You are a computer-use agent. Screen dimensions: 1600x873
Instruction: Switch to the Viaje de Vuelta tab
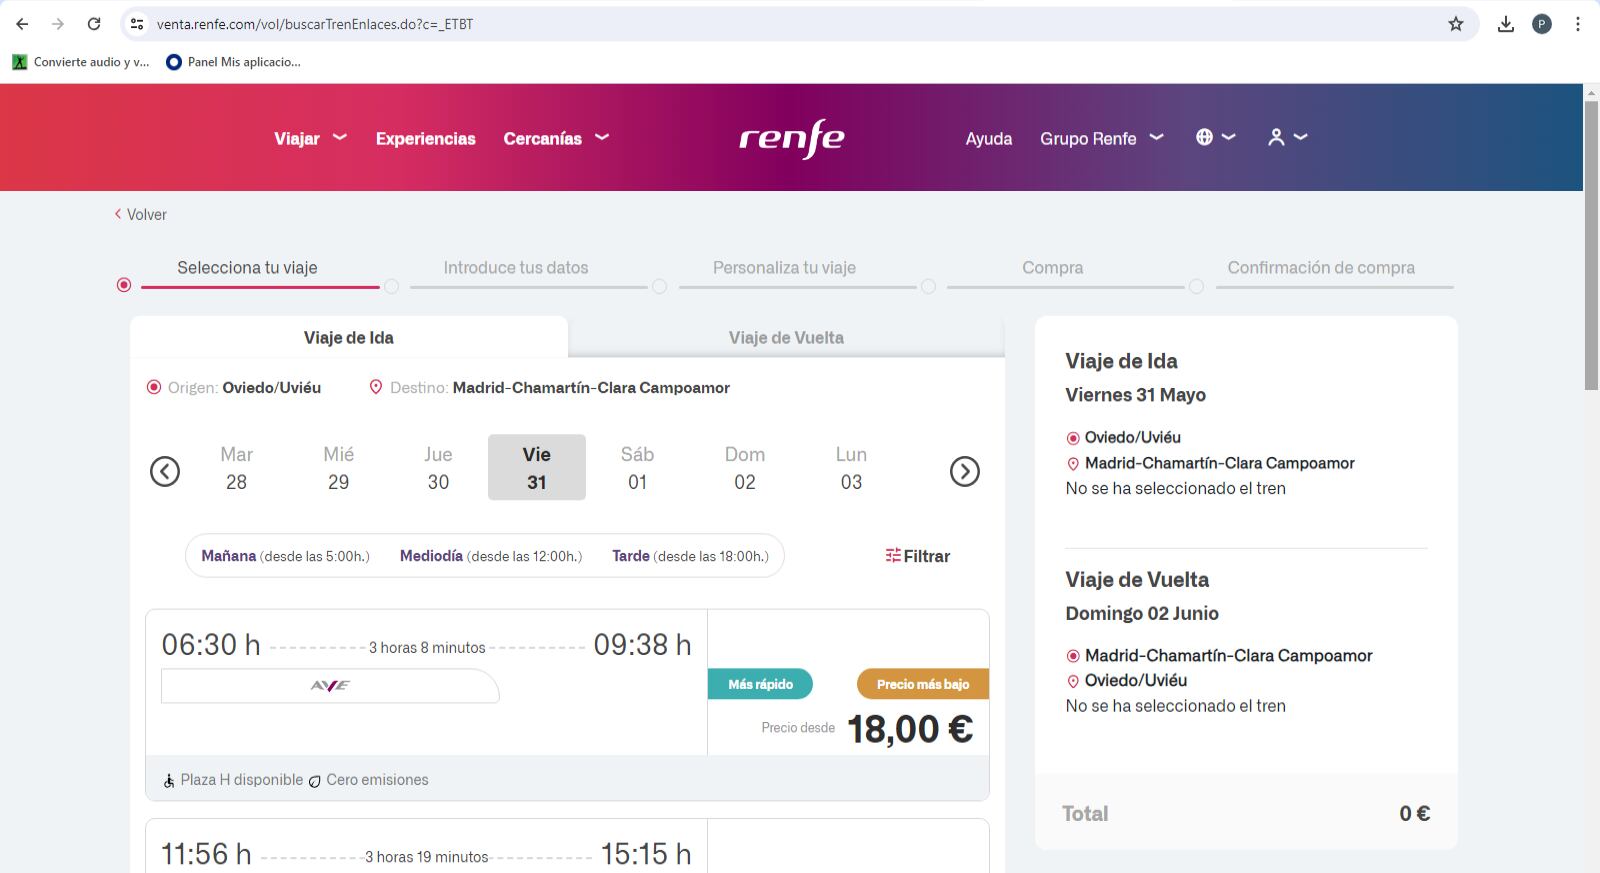point(786,337)
